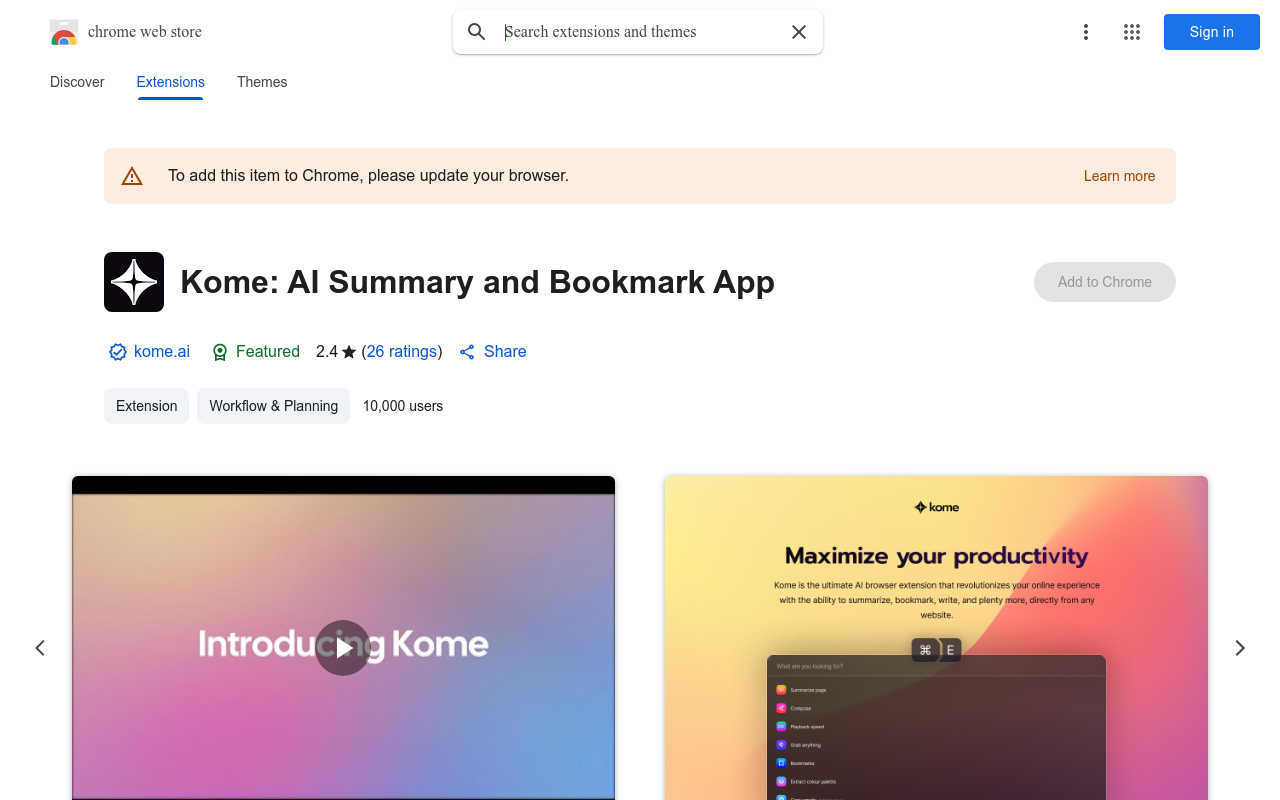Image resolution: width=1280 pixels, height=800 pixels.
Task: Go to the previous screenshot
Action: (40, 648)
